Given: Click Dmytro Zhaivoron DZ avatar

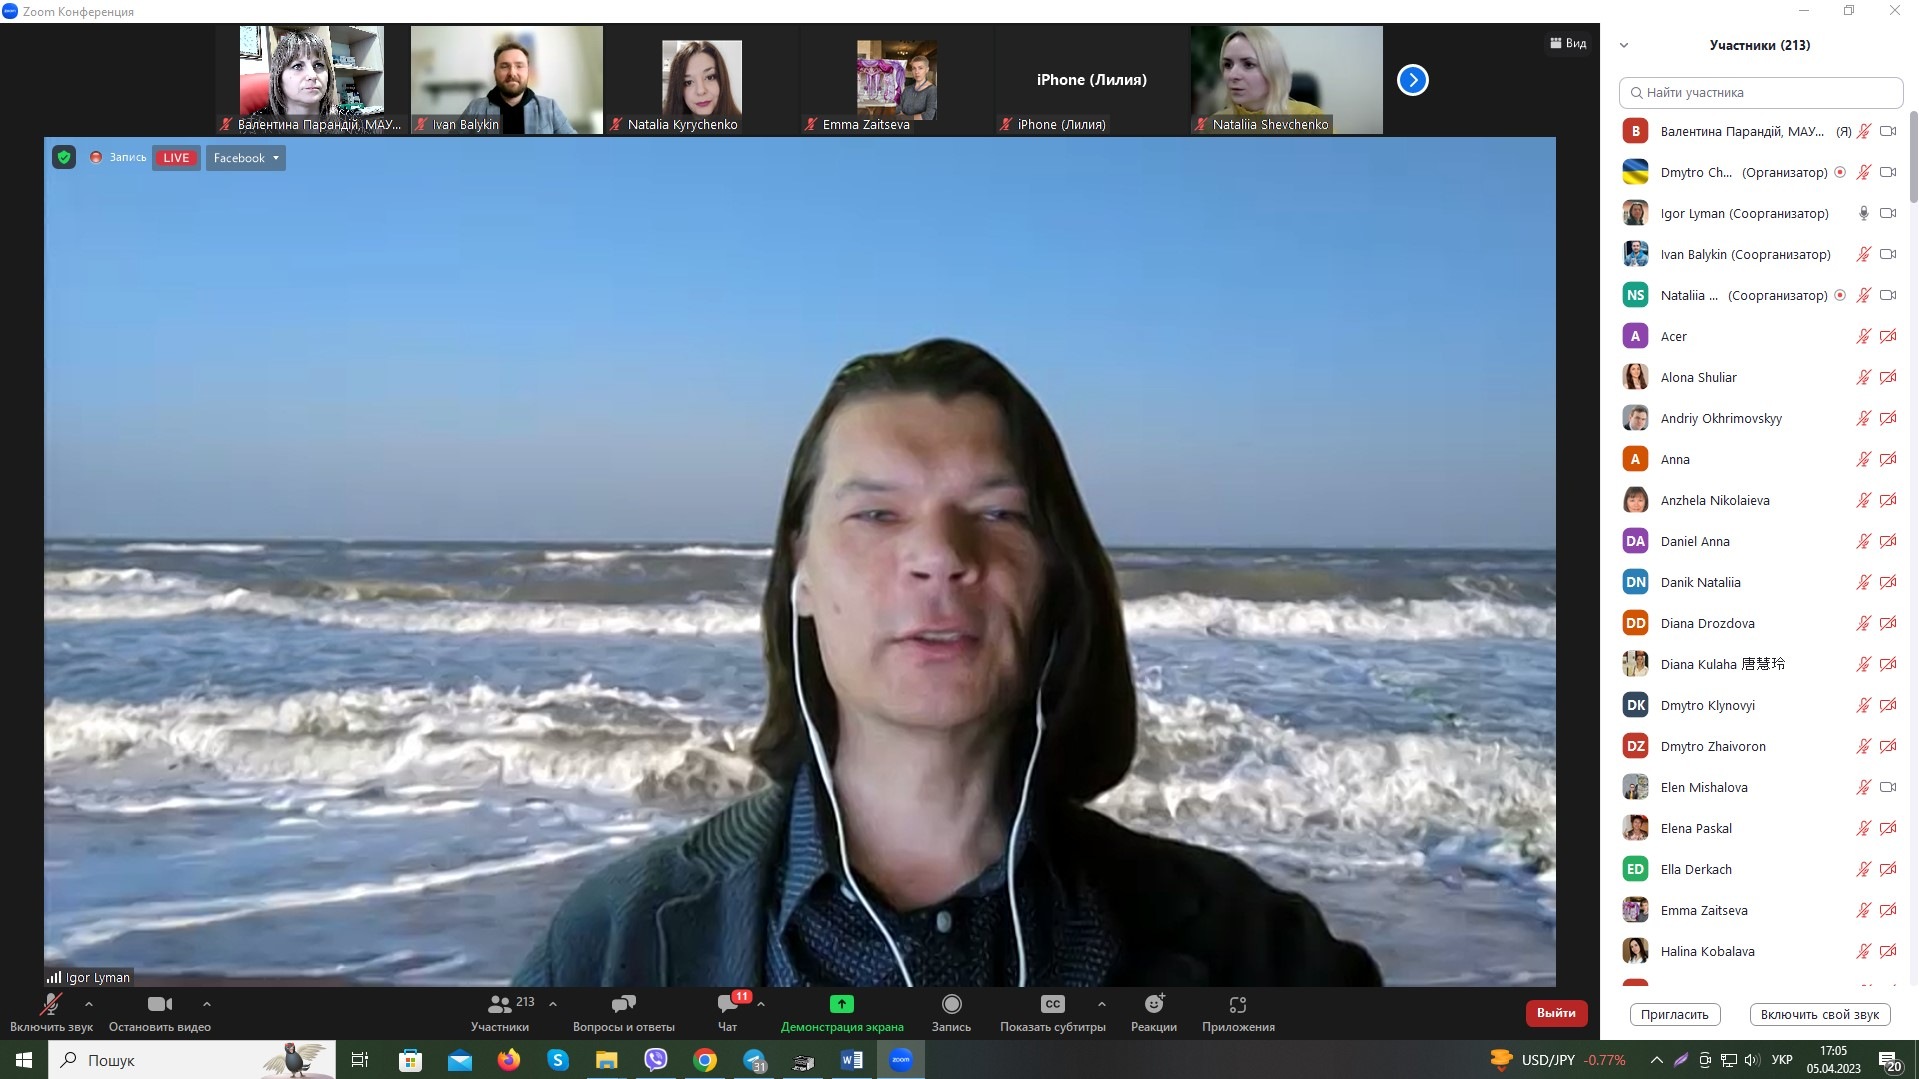Looking at the screenshot, I should 1635,746.
